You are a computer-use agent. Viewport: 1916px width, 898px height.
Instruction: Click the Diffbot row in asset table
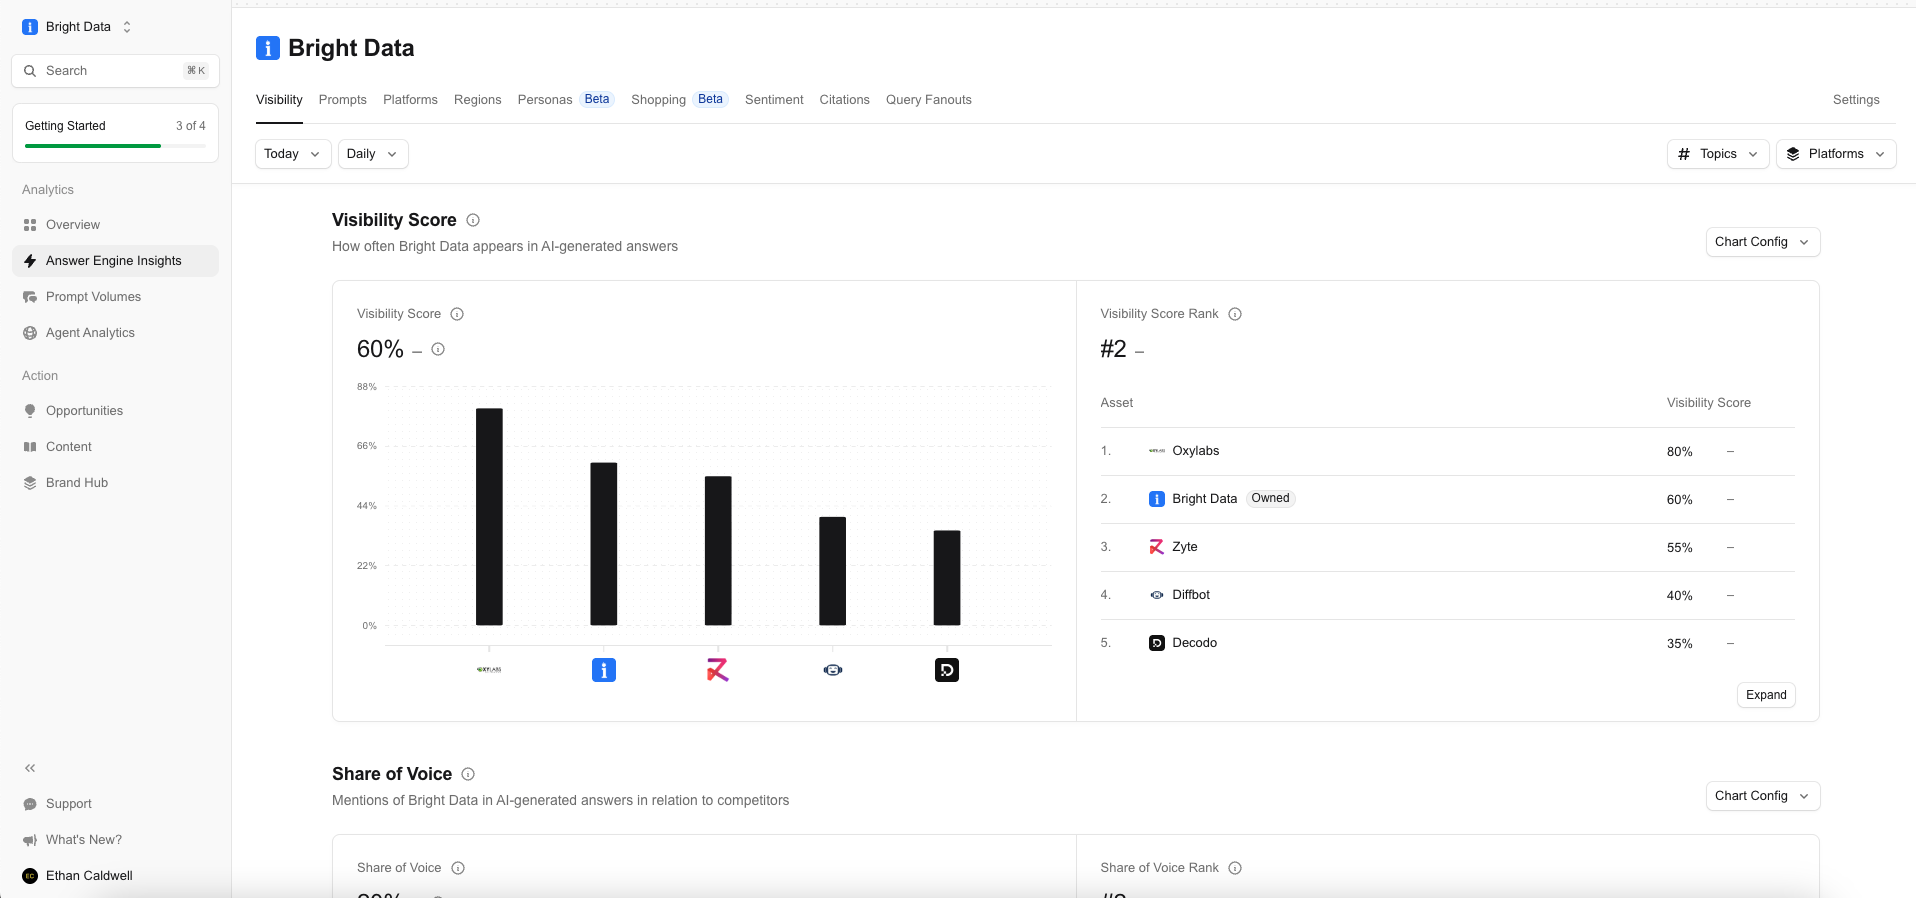pos(1447,595)
